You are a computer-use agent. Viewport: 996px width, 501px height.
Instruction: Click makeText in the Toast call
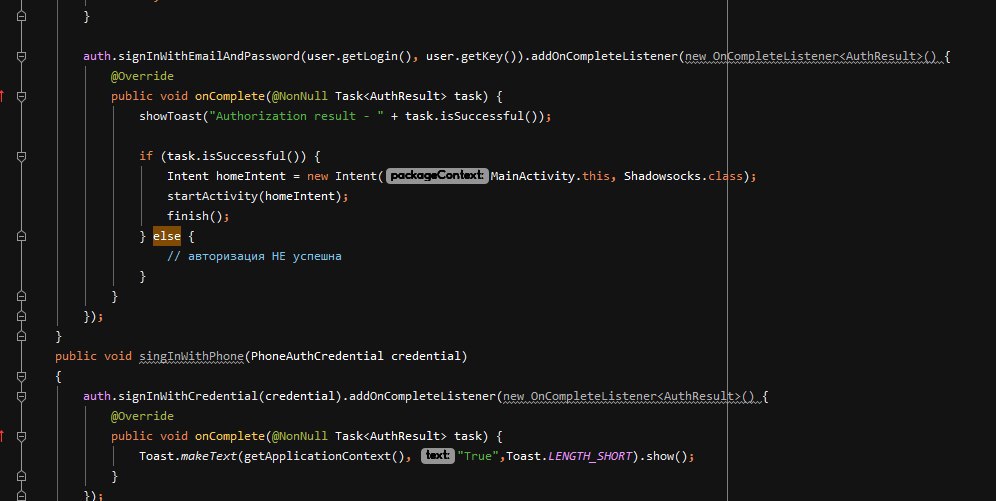coord(209,456)
